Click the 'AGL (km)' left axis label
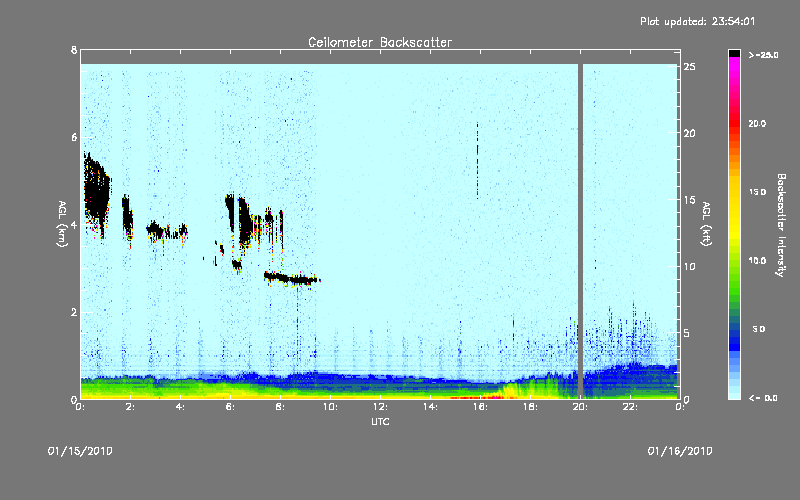The width and height of the screenshot is (800, 500). (x=62, y=224)
